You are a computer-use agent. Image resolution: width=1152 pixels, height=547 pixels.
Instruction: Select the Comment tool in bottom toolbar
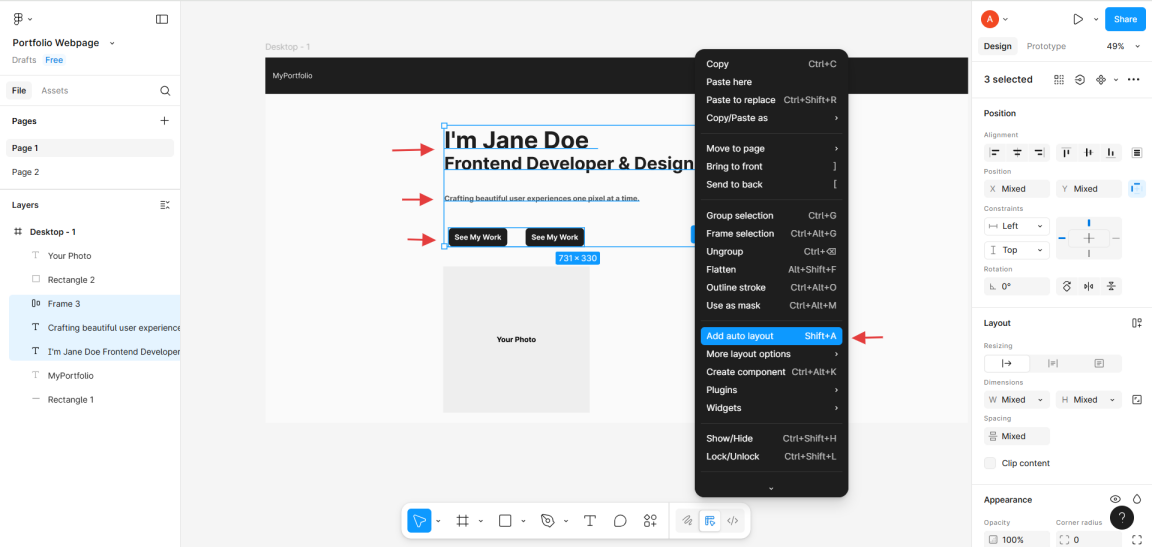tap(620, 521)
